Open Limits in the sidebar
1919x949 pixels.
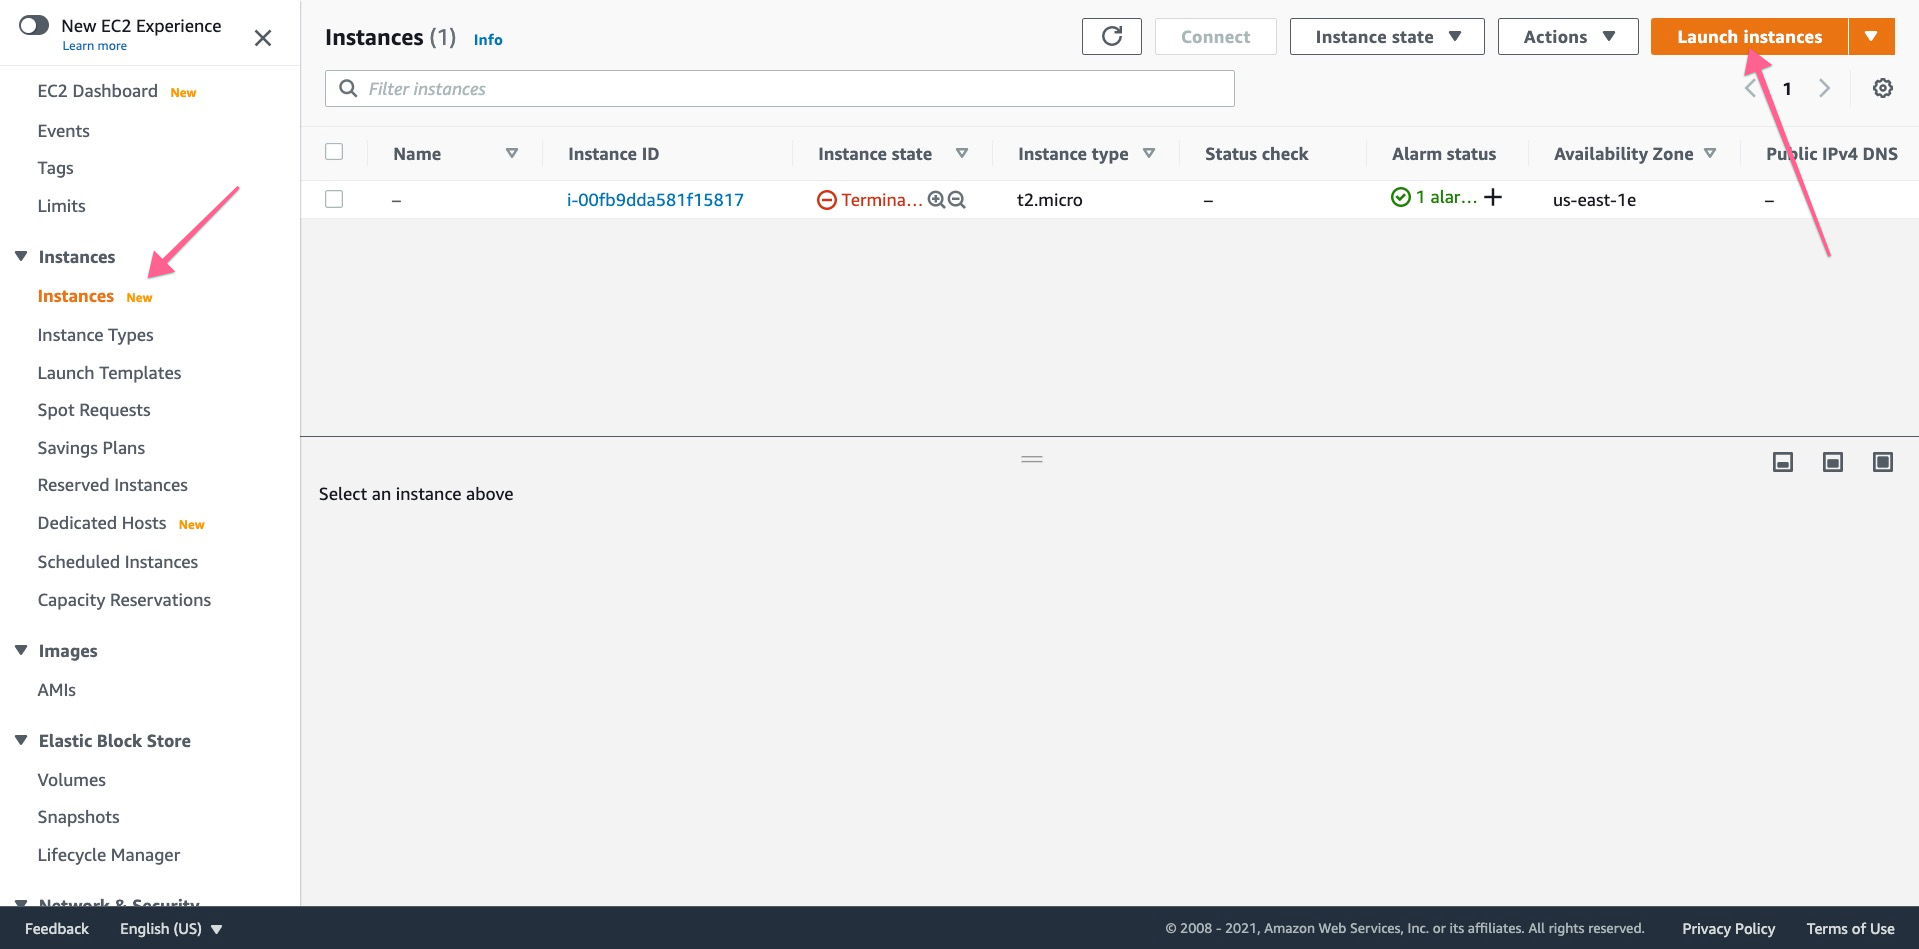point(61,206)
